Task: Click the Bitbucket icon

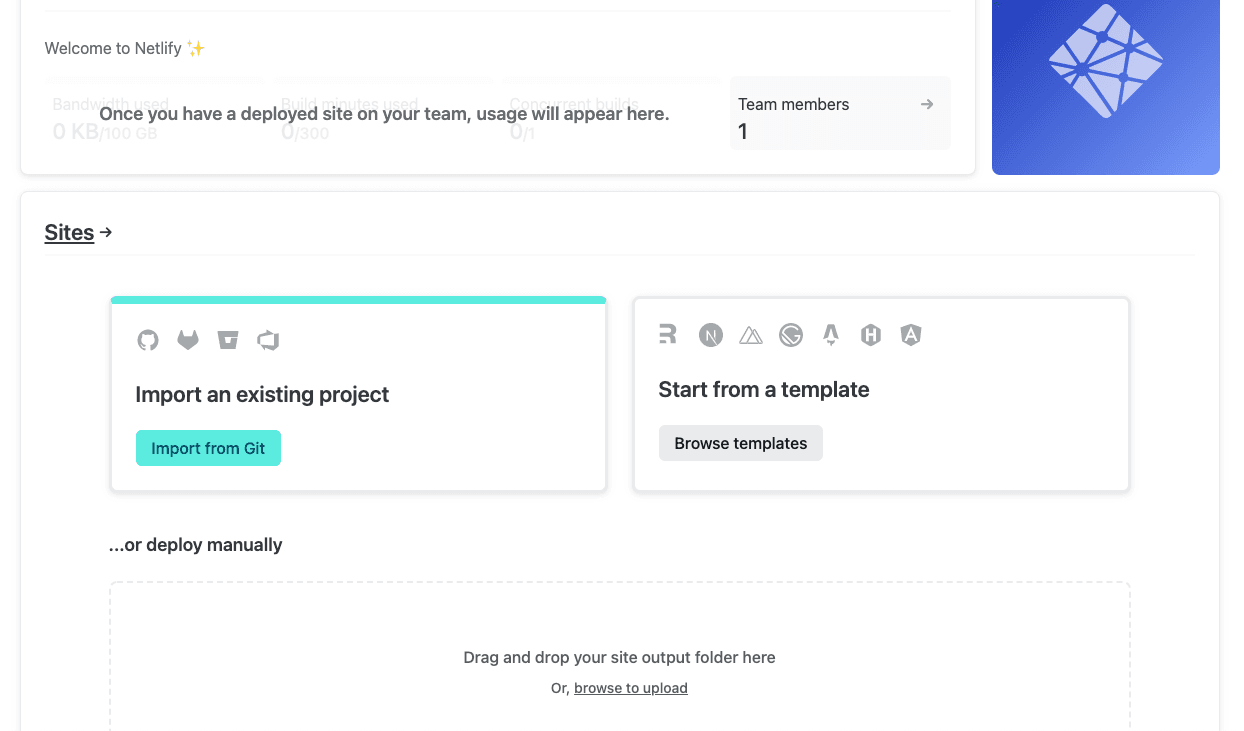Action: click(228, 340)
